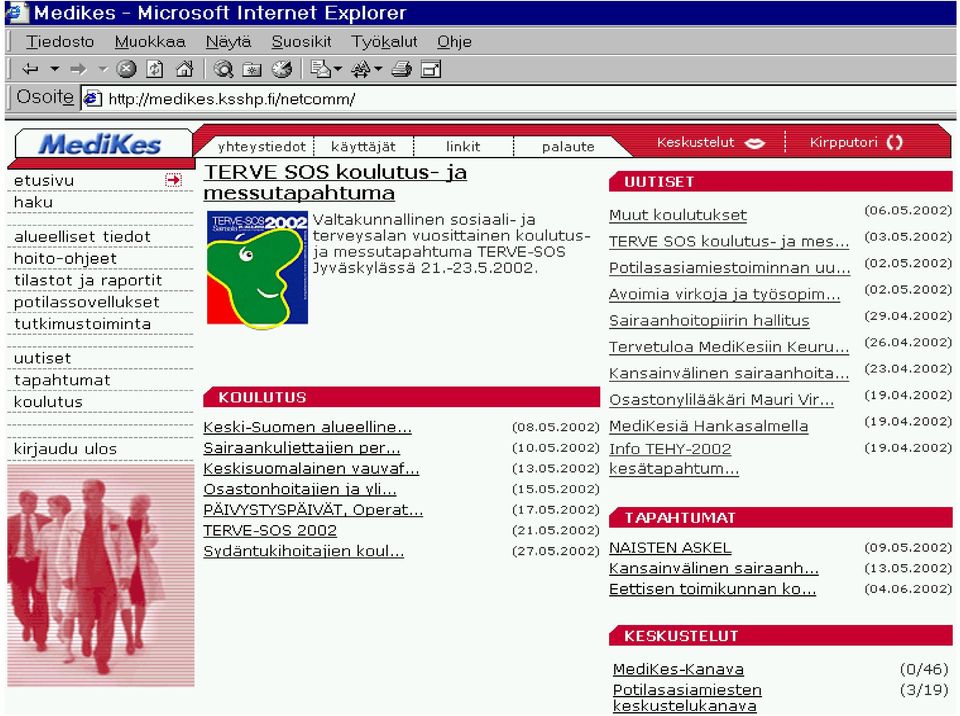This screenshot has height=716, width=960.
Task: Open the MediKes-Kanava discussion link
Action: pos(678,669)
